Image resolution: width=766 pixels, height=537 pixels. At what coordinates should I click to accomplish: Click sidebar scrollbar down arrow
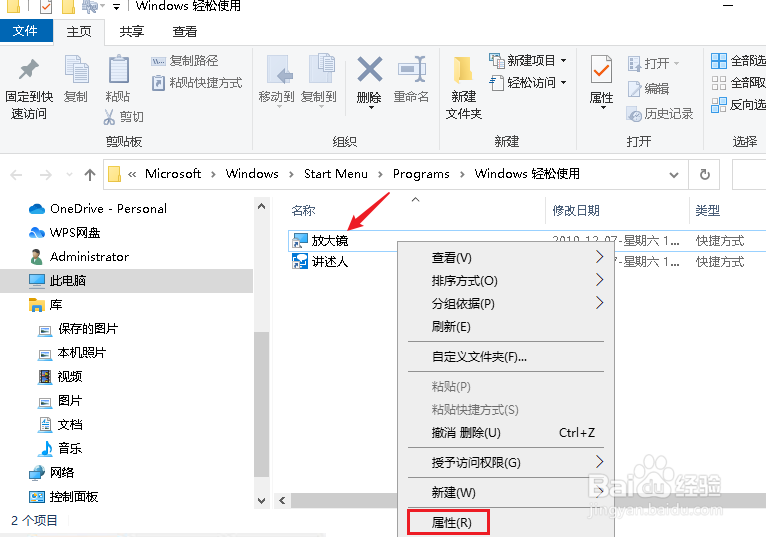261,500
